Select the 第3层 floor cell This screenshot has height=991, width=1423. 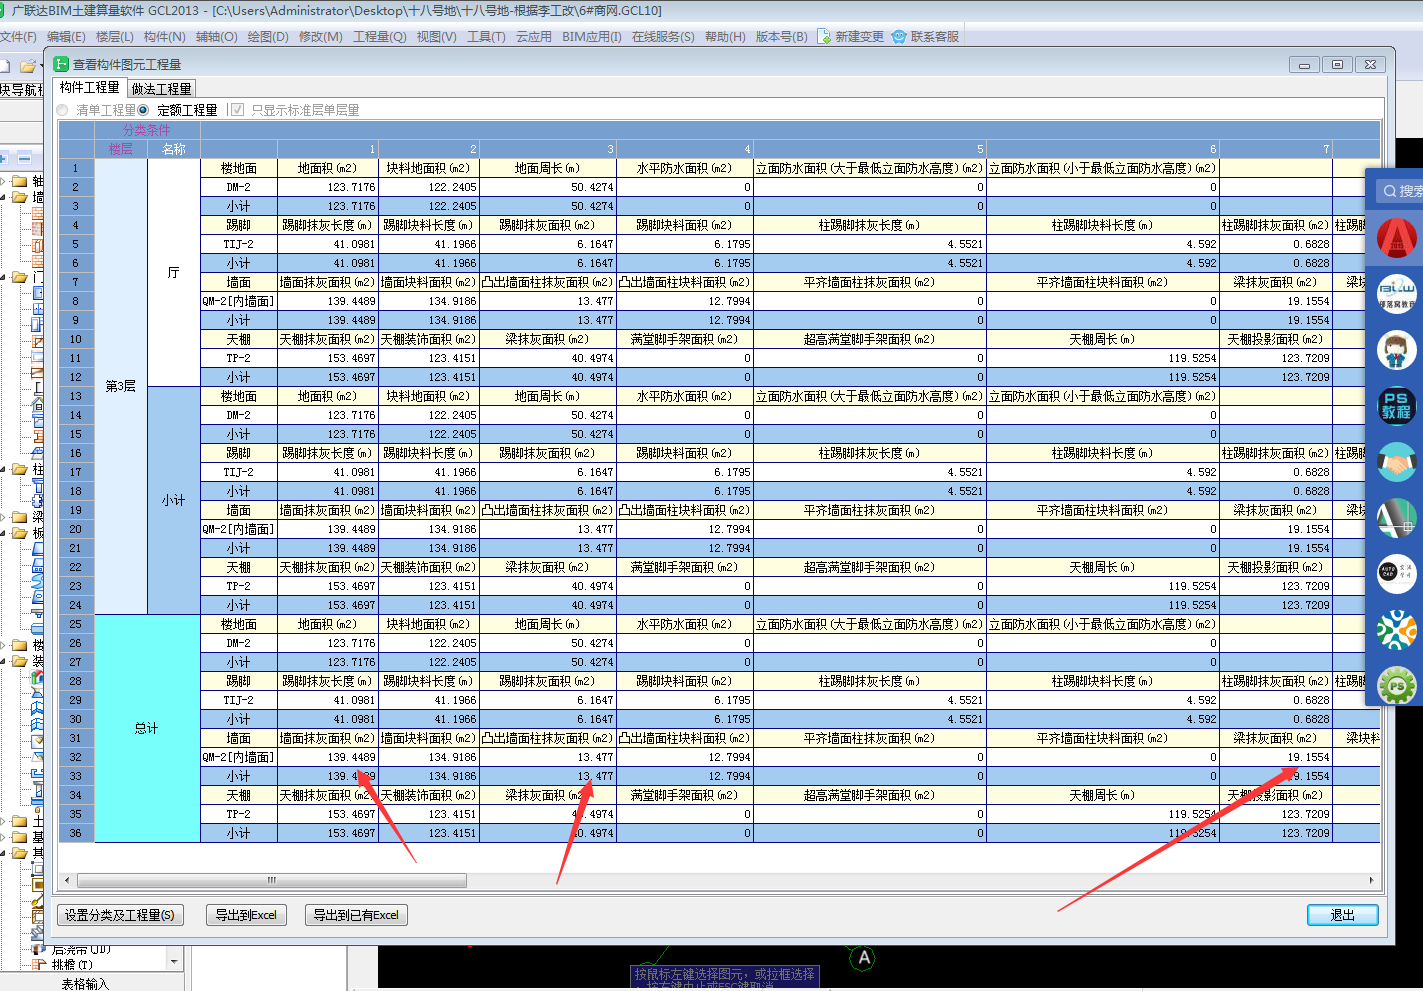[x=121, y=386]
